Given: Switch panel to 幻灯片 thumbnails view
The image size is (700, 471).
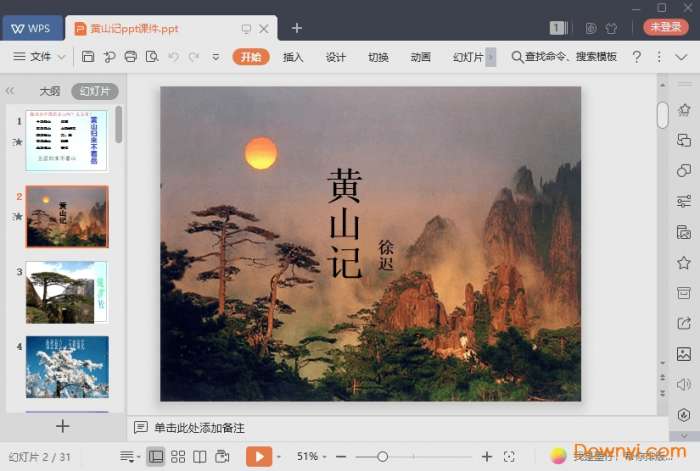Looking at the screenshot, I should pyautogui.click(x=93, y=91).
